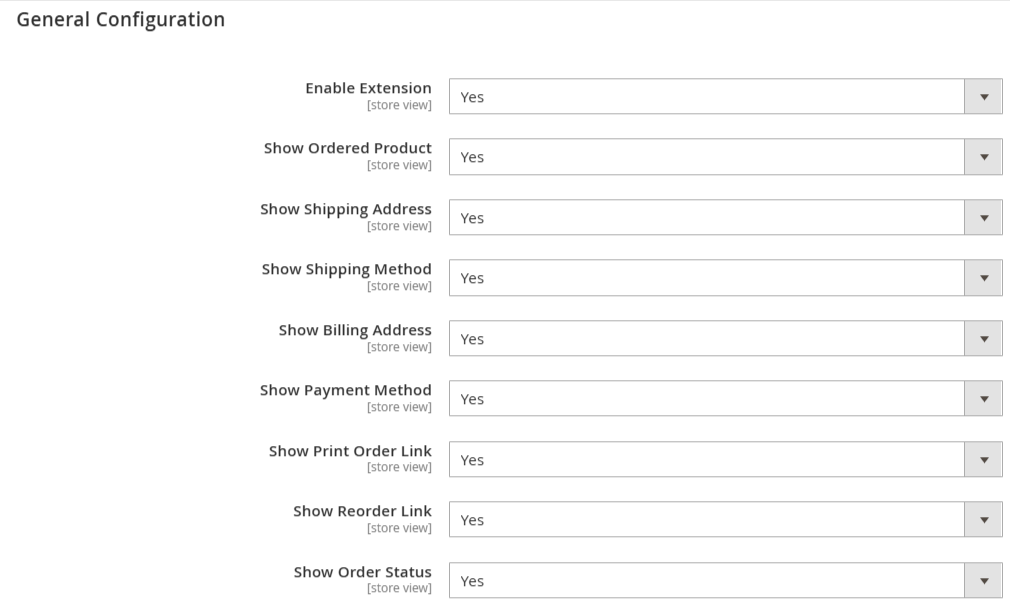
Task: Click the Show Order Status dropdown arrow
Action: point(984,581)
